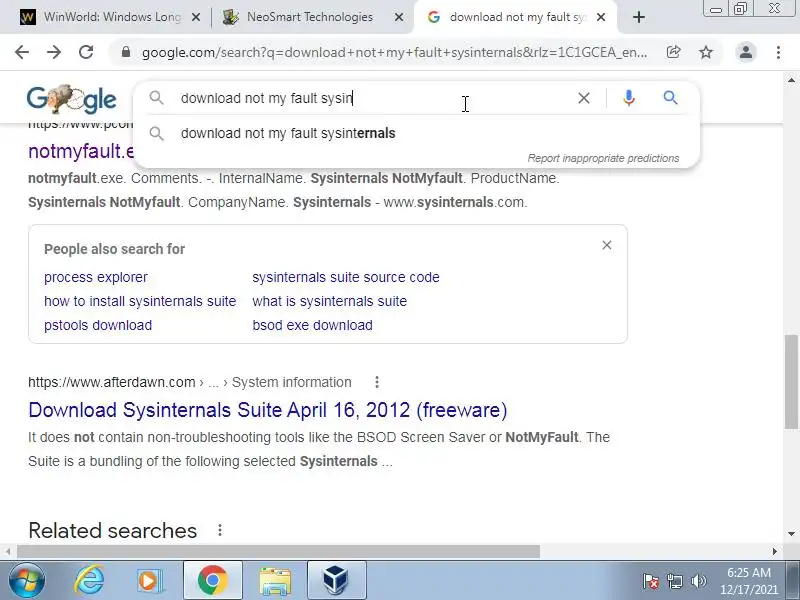Click the Action Center flag icon
Viewport: 800px width, 600px height.
[x=651, y=581]
